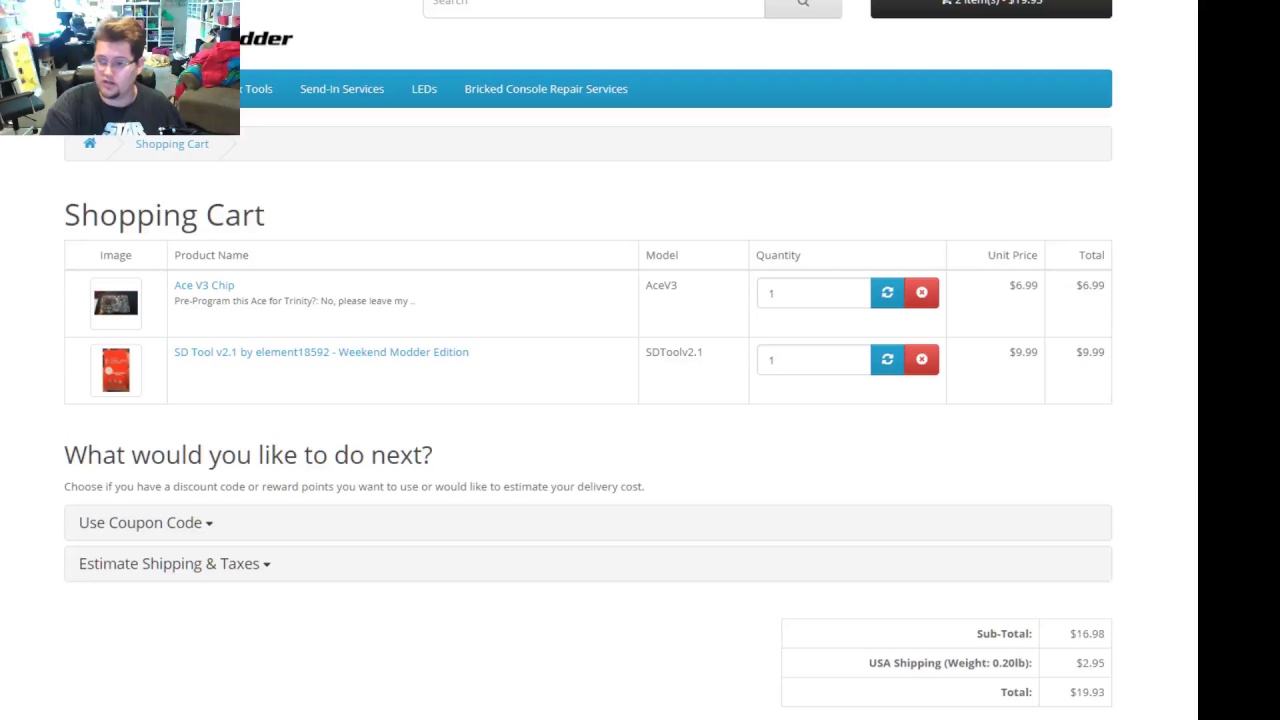Viewport: 1280px width, 720px height.
Task: Focus SD Tool v2.1 quantity field
Action: tap(814, 360)
